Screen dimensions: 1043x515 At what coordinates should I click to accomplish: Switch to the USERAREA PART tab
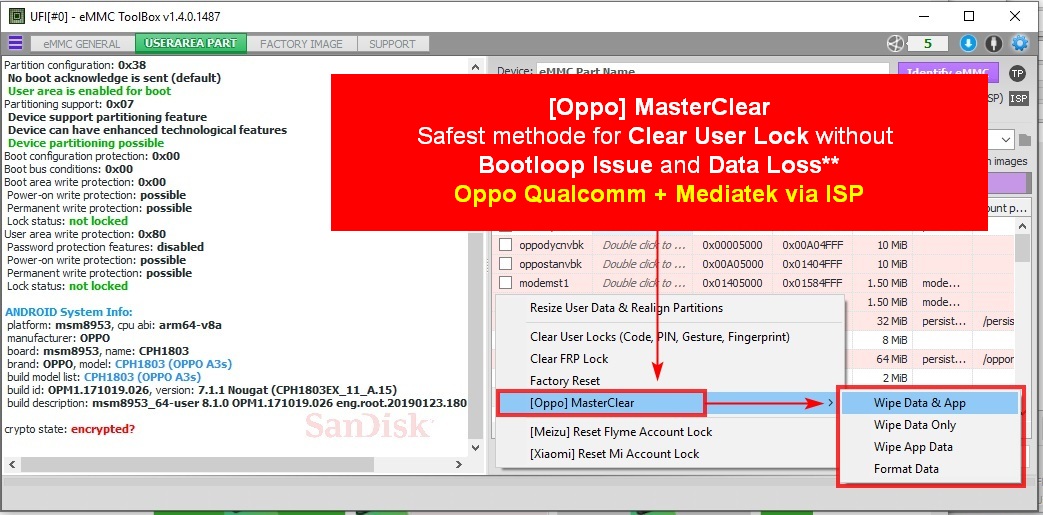tap(191, 43)
